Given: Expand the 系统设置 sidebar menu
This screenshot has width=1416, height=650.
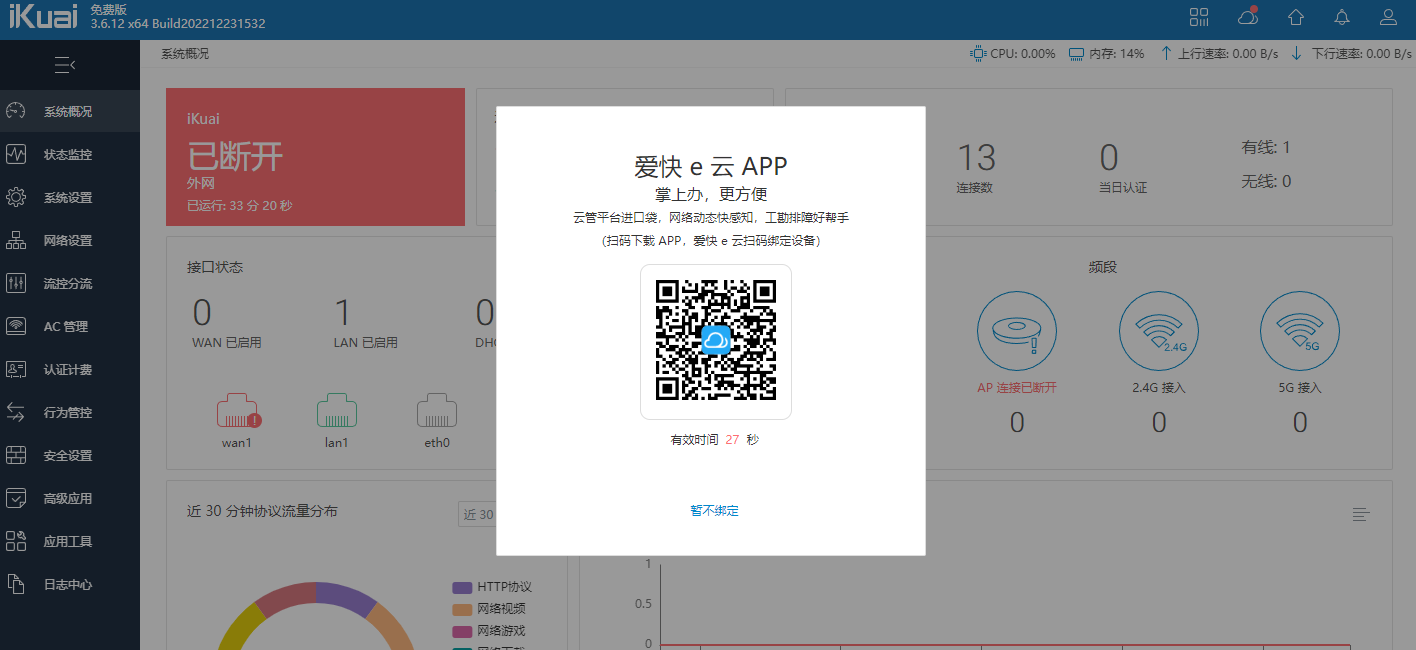Looking at the screenshot, I should 70,198.
